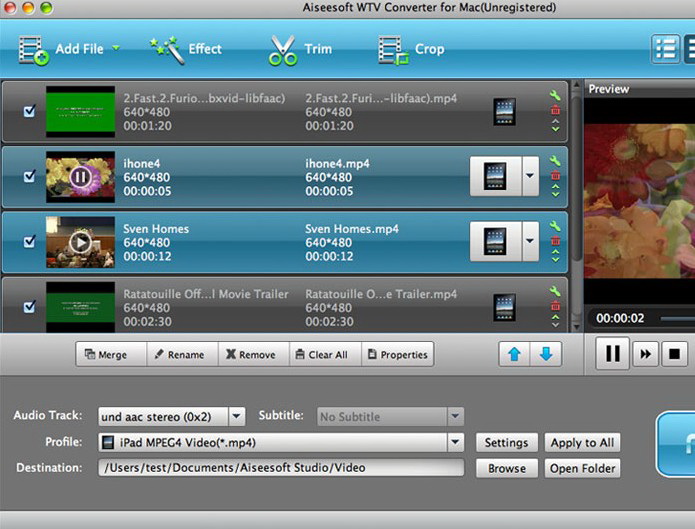Click output name Sven Homes.mp4

[352, 229]
